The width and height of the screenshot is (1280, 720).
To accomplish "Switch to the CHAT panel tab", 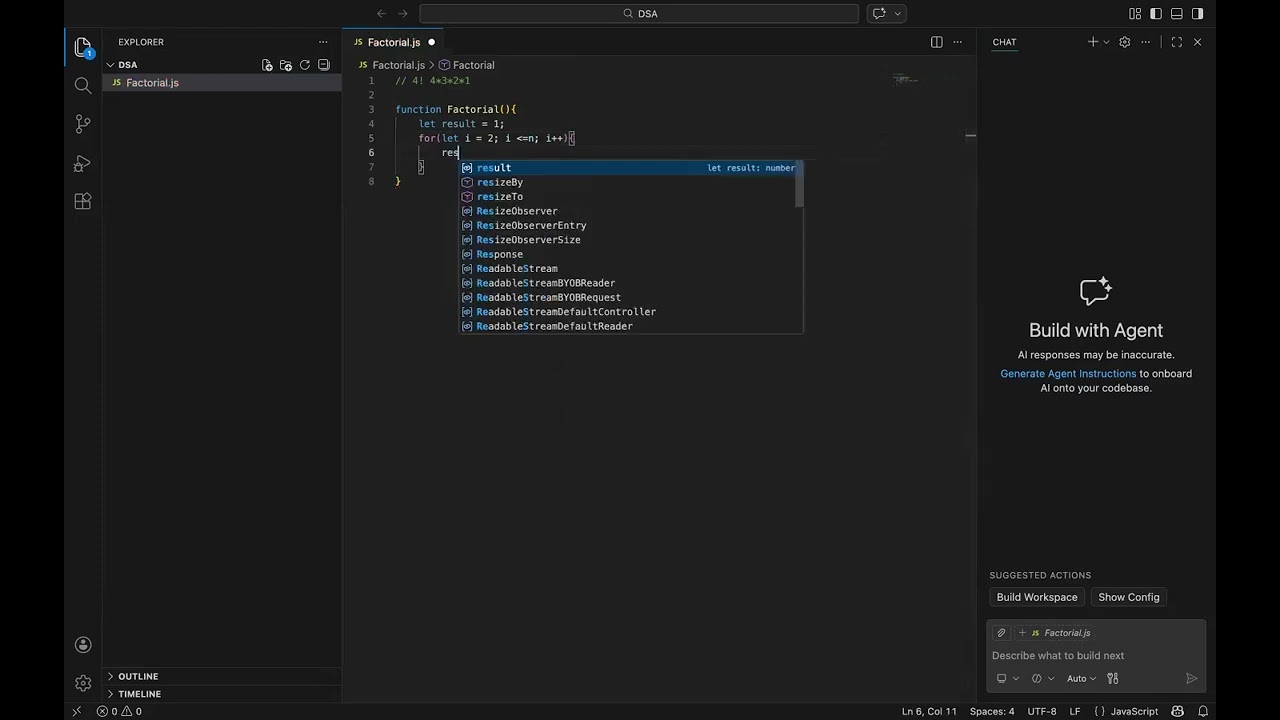I will 1004,42.
